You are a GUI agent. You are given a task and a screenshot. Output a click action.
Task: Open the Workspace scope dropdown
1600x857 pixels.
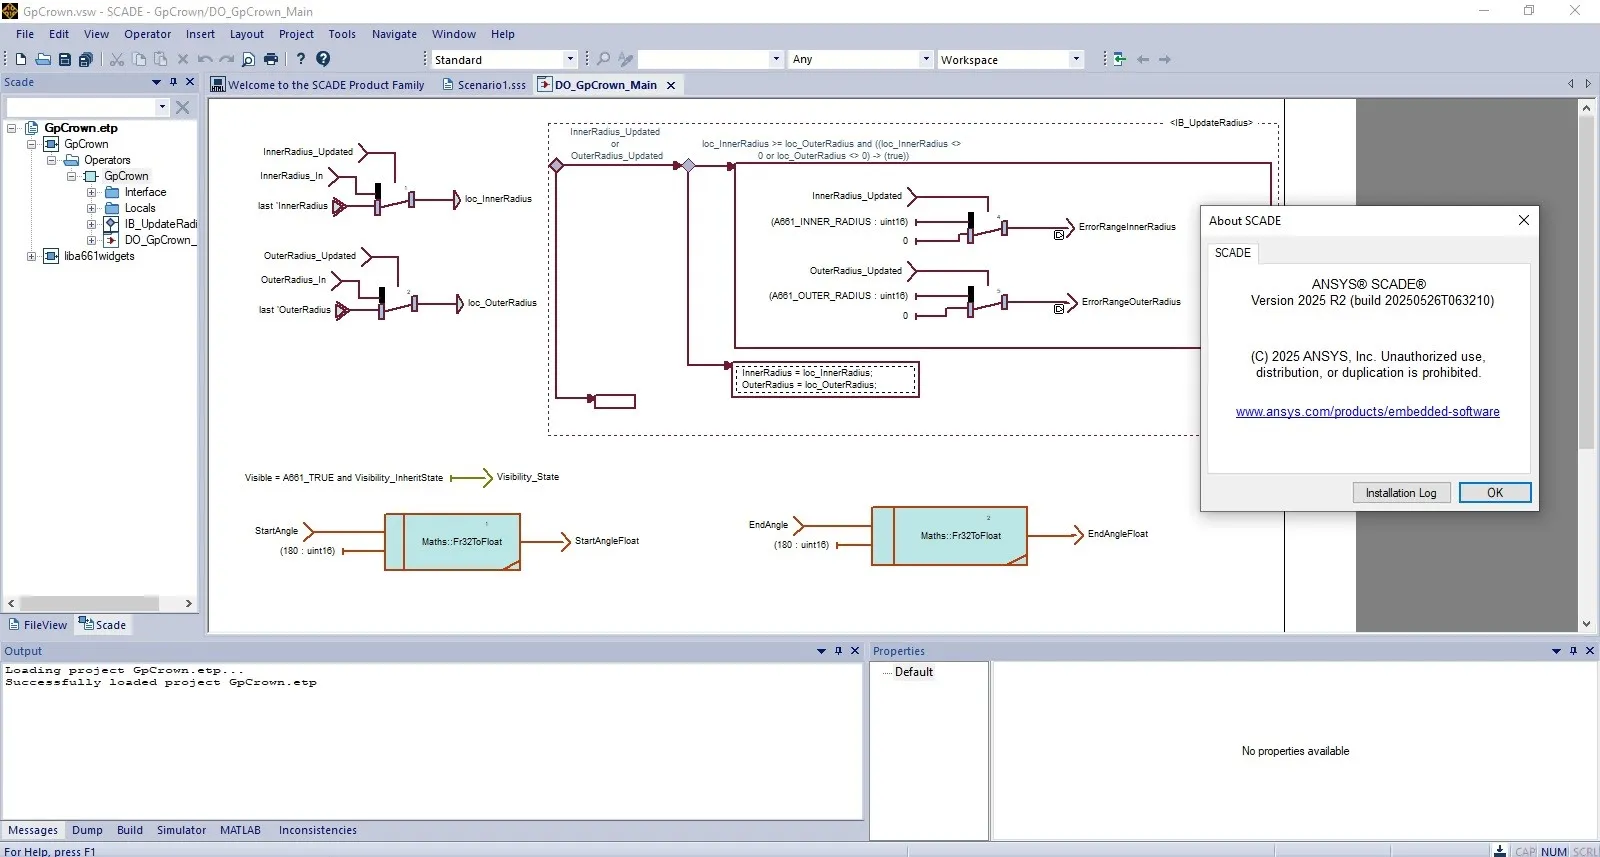click(x=1076, y=60)
